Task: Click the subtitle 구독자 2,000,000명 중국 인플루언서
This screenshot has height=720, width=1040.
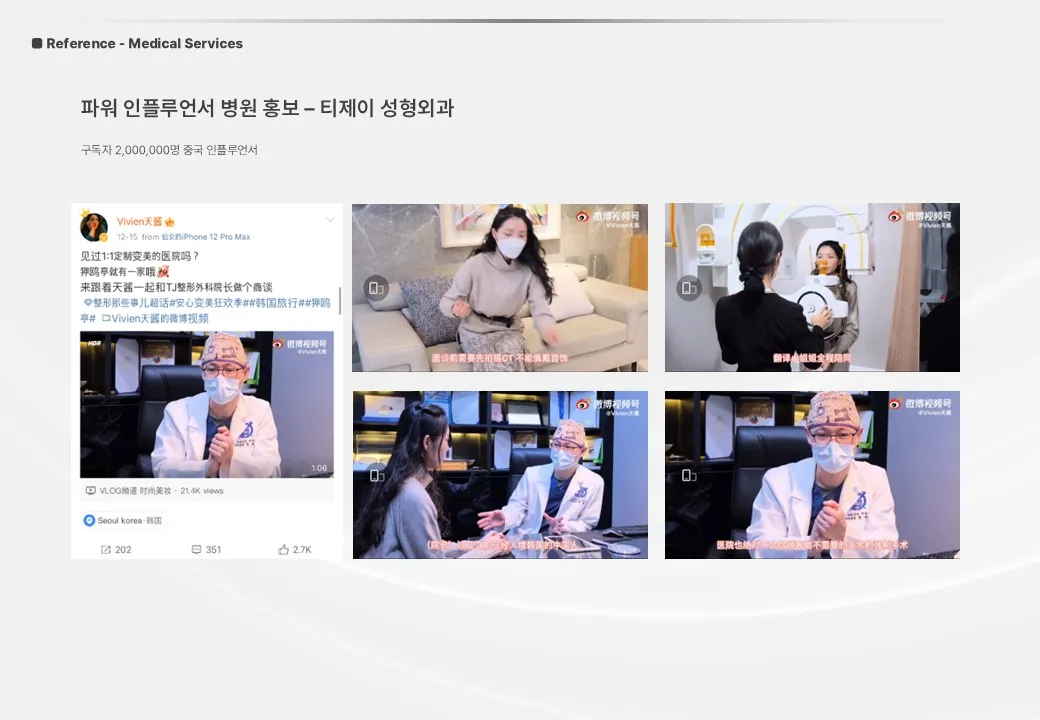Action: (169, 150)
